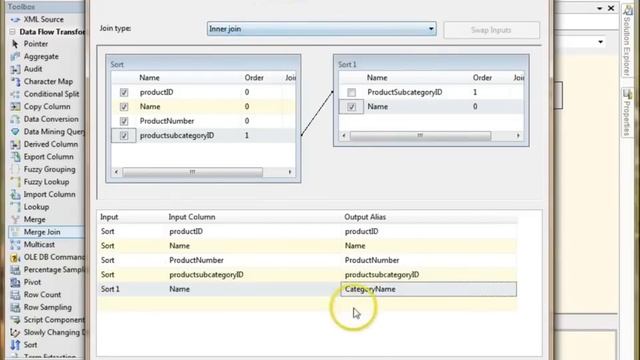
Task: Click the Data Mining Query icon
Action: 15,131
